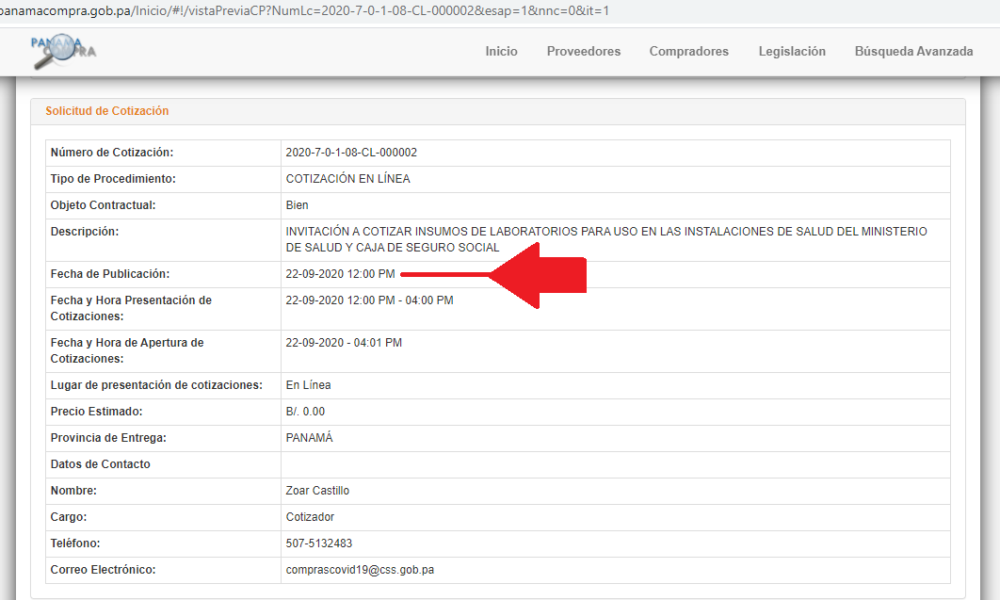
Task: Open the Compradores menu item
Action: 689,52
